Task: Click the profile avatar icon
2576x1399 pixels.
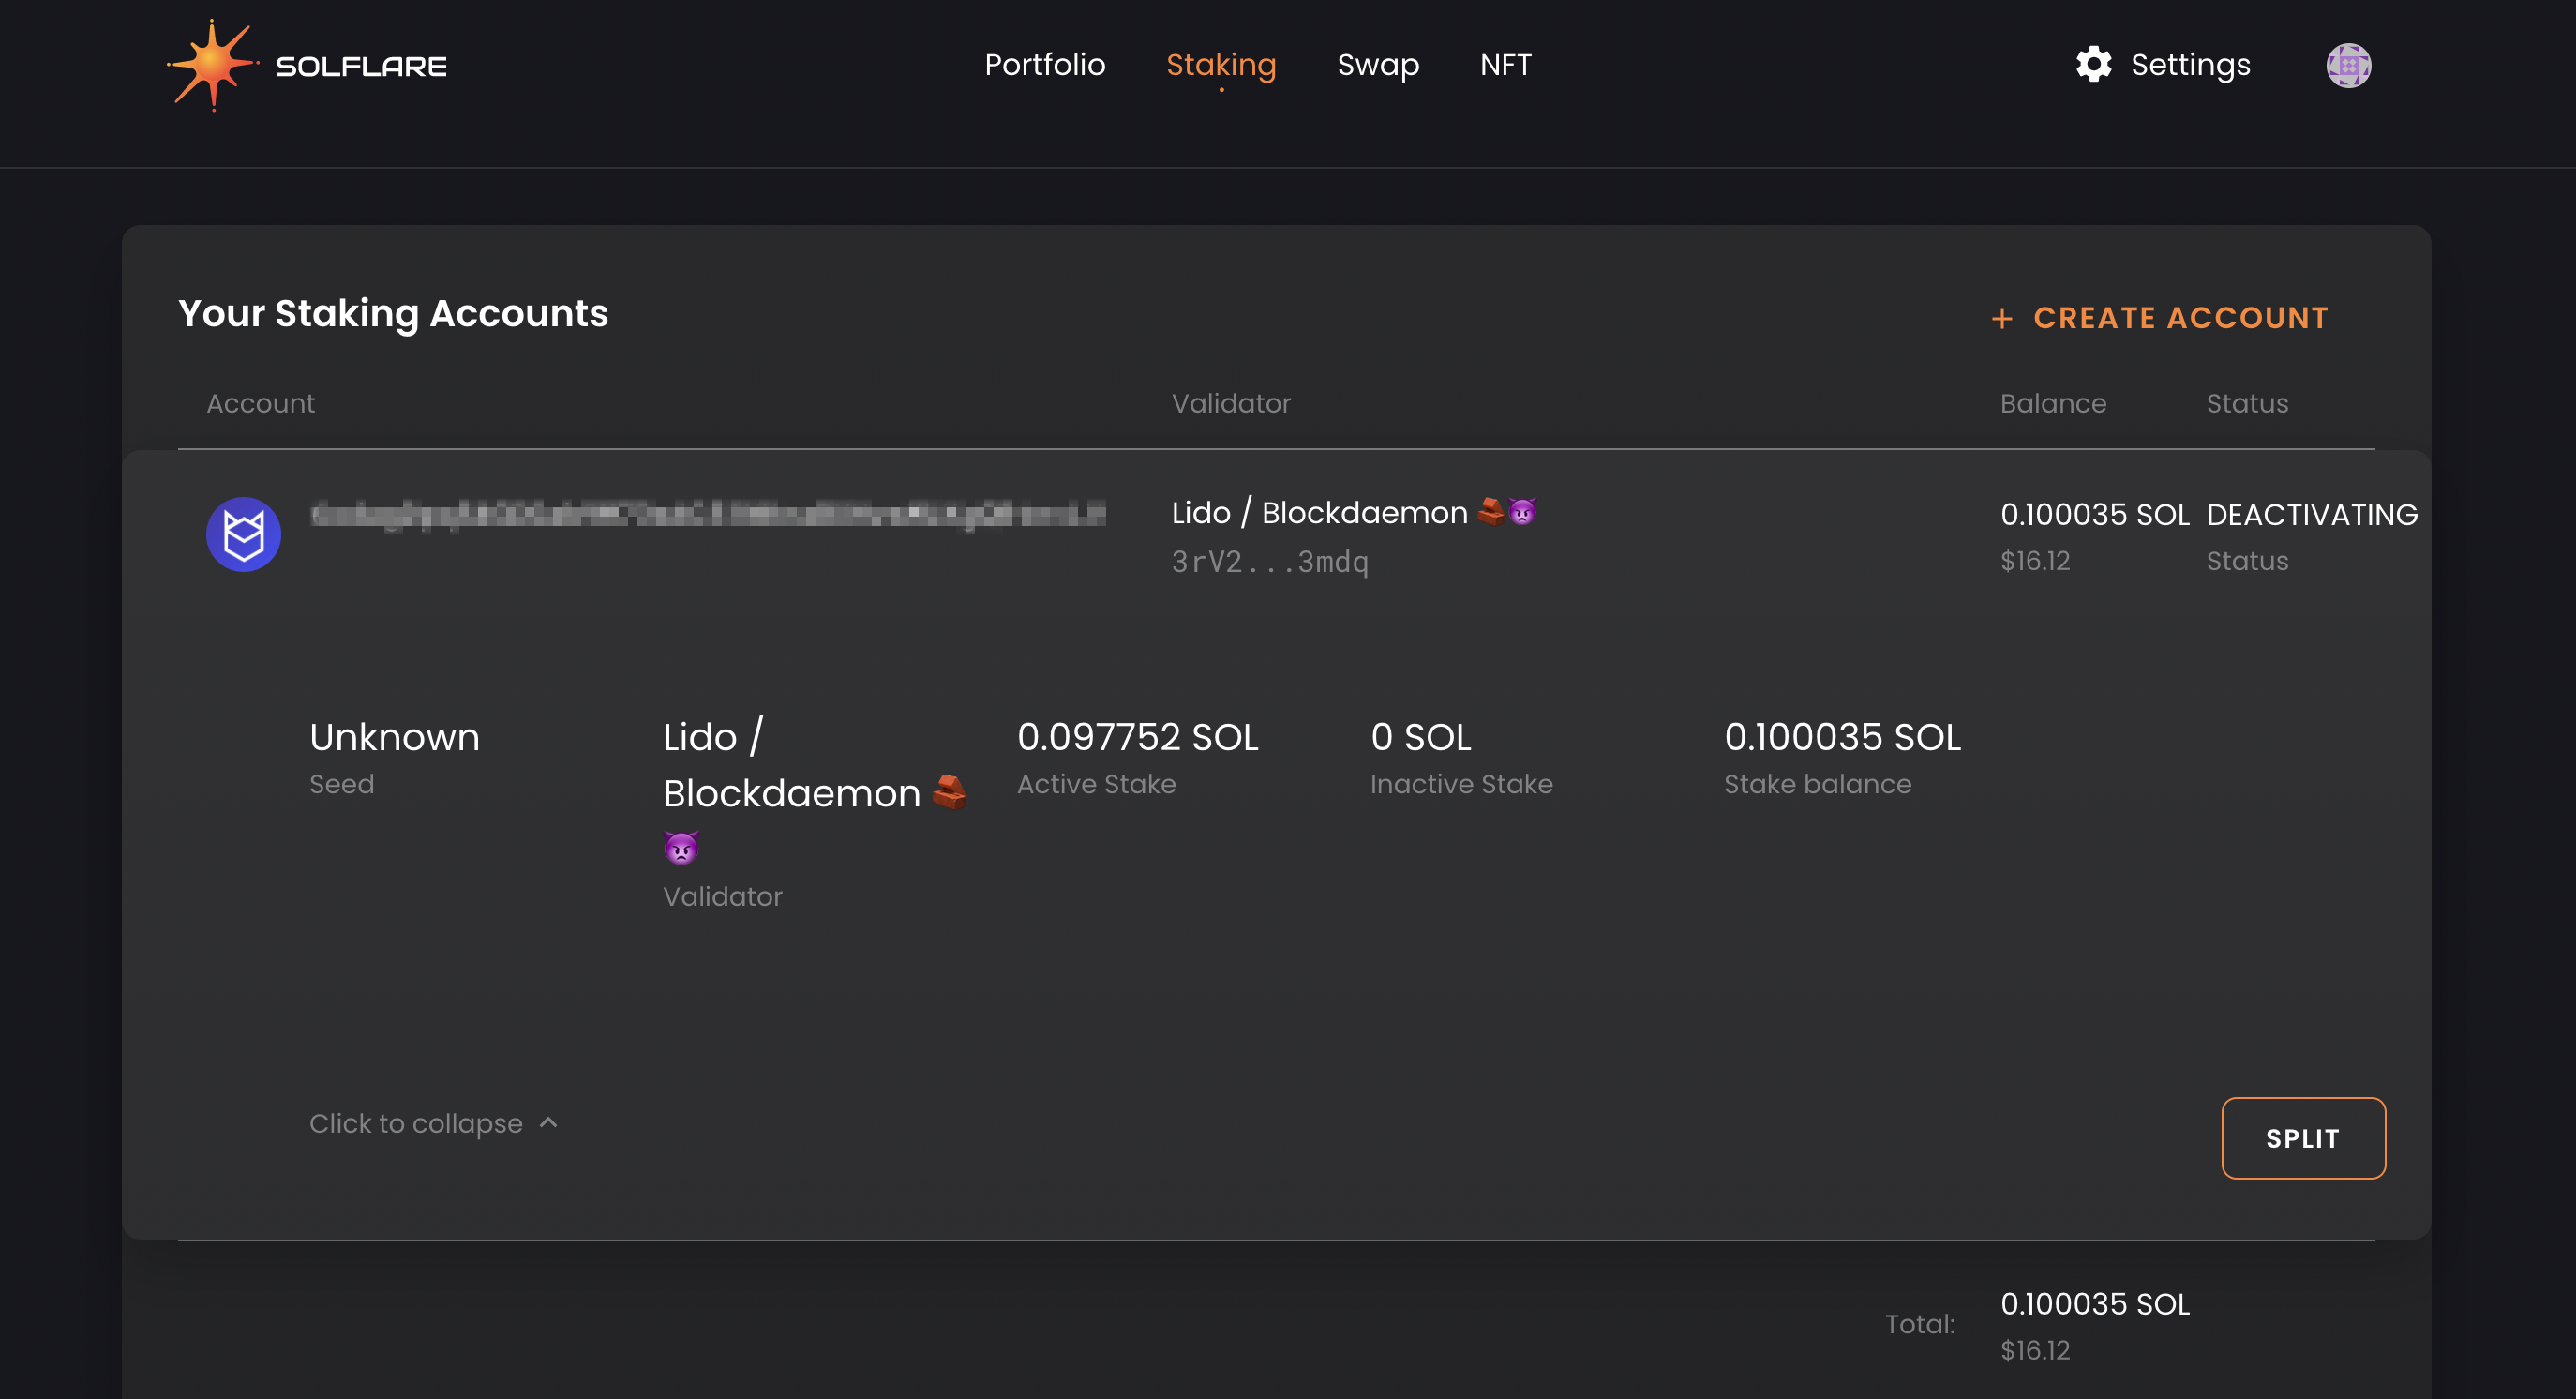Action: click(2350, 64)
